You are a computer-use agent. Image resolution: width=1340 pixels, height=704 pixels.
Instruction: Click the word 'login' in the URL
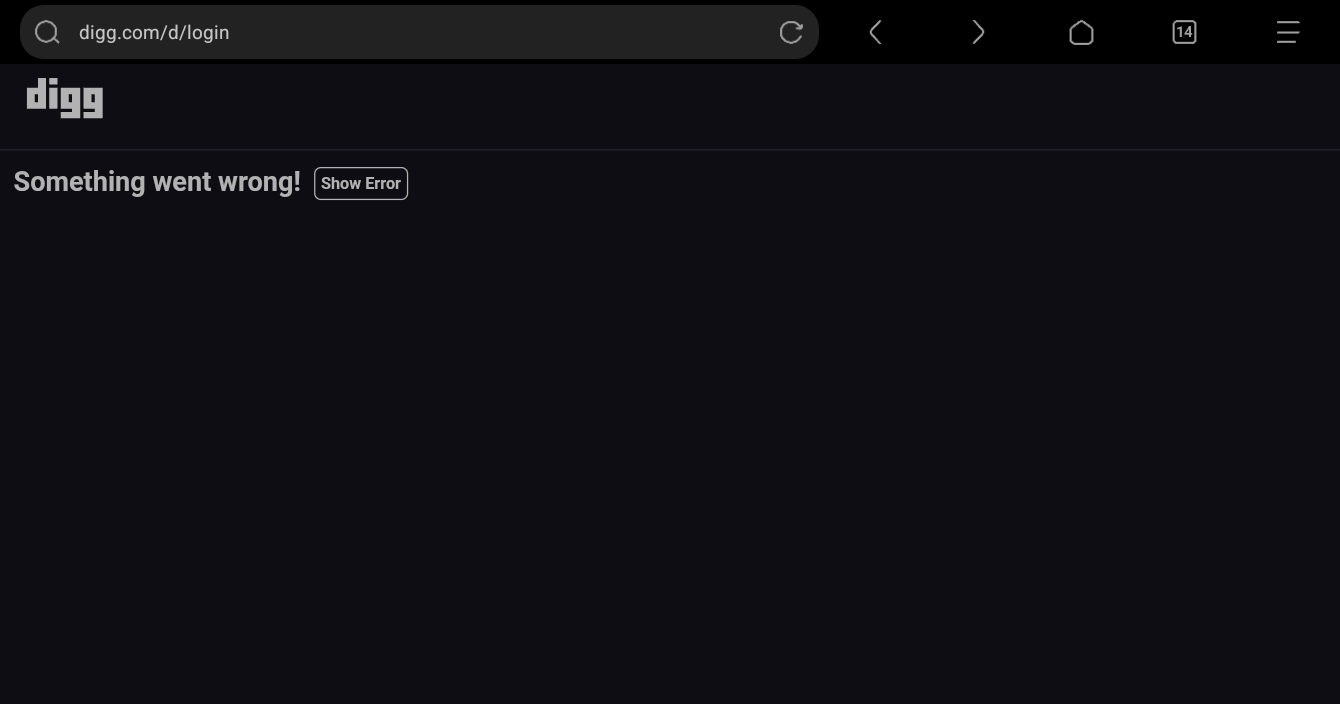click(x=208, y=32)
